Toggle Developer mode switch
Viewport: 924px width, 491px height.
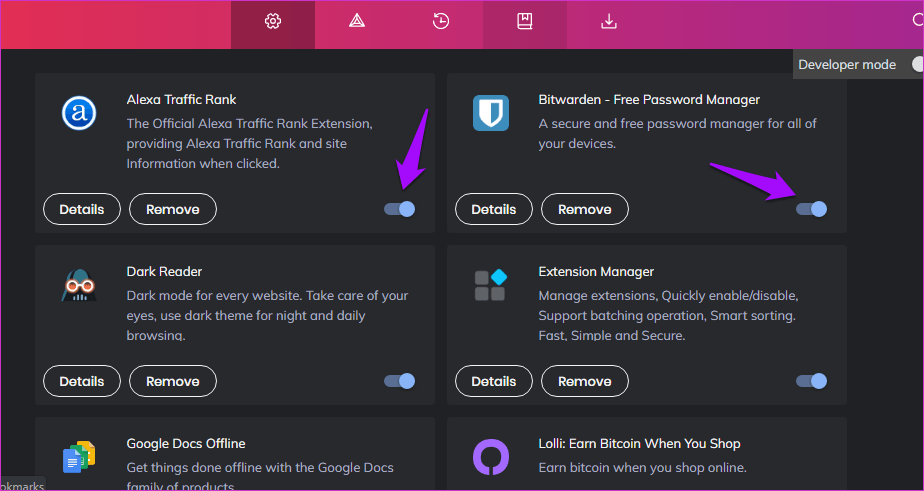click(x=917, y=64)
